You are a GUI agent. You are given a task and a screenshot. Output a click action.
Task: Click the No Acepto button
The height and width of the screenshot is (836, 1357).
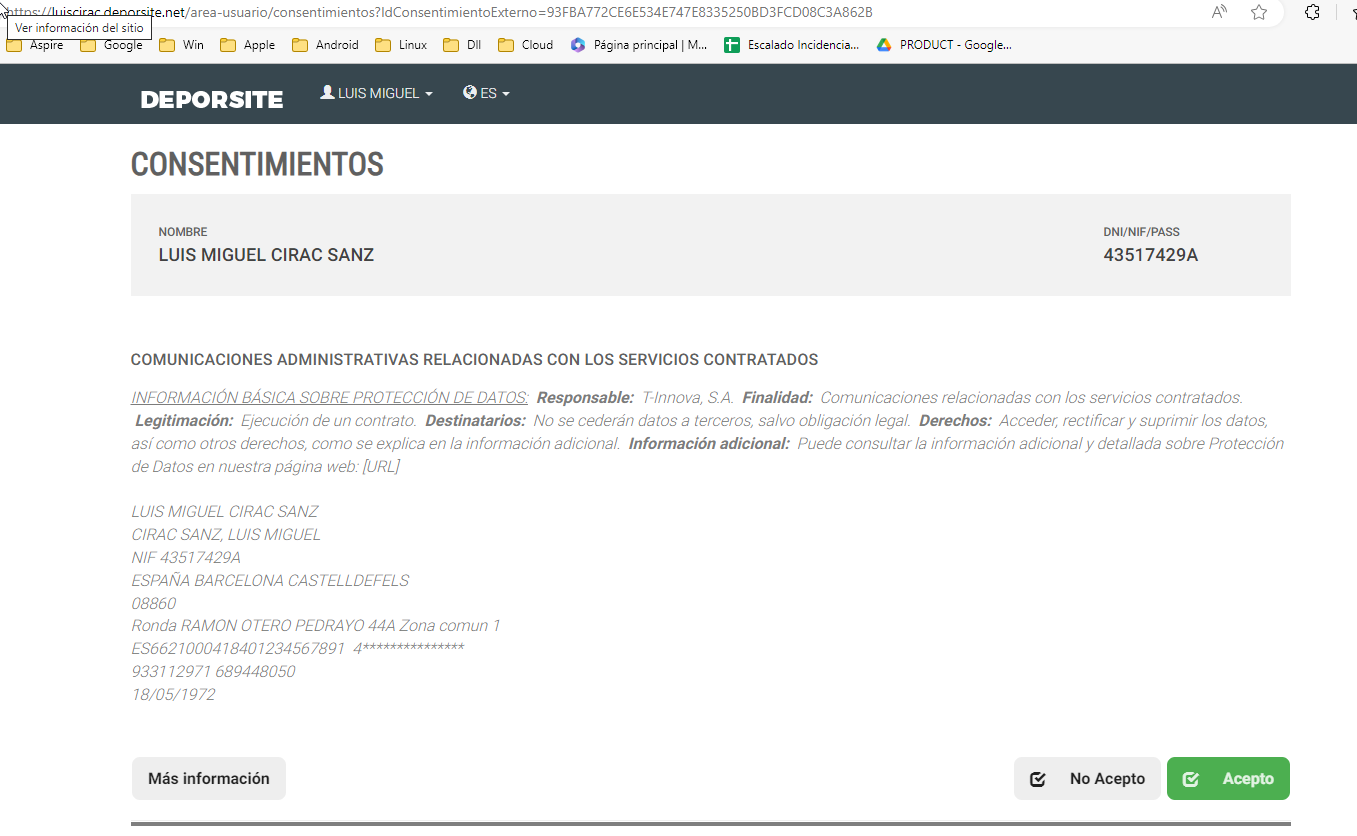(1087, 779)
